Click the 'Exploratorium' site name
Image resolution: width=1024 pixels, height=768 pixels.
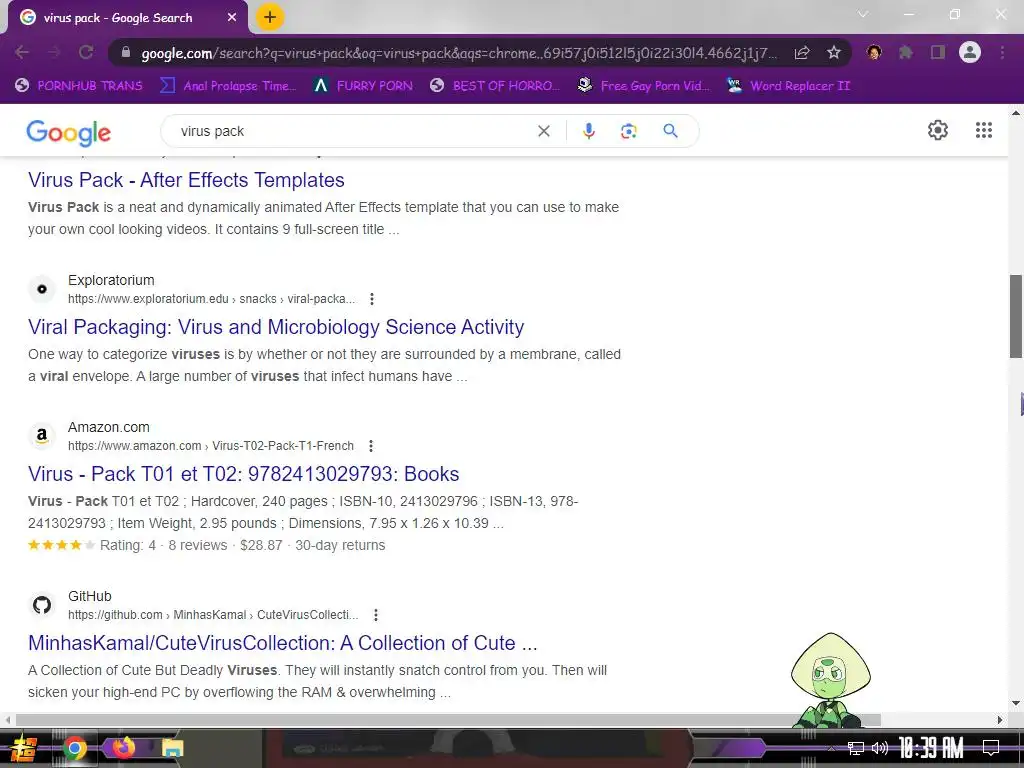click(x=111, y=280)
